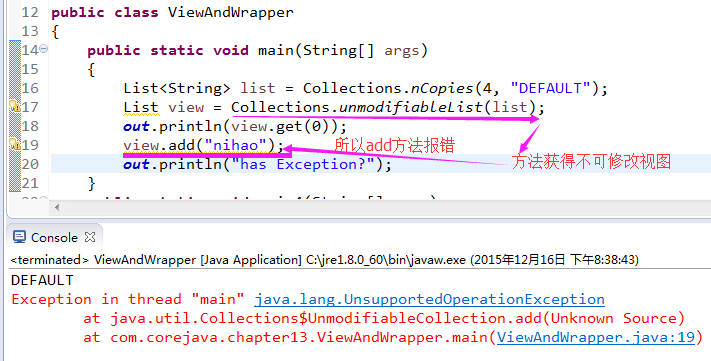Screen dimensions: 711x361
Task: Open the java.lang.UnsupportedOperationException link
Action: point(429,299)
